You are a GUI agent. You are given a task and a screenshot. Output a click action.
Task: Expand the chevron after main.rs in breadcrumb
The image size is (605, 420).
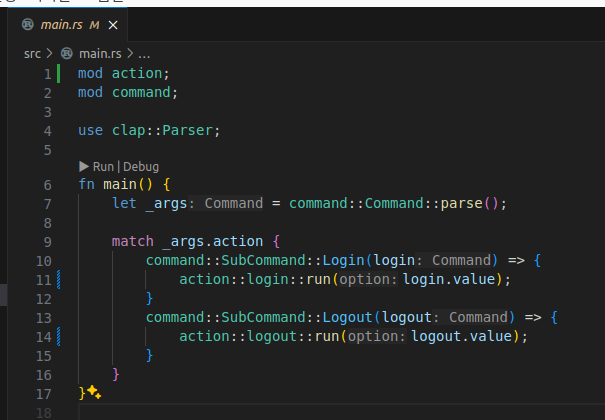click(x=130, y=53)
